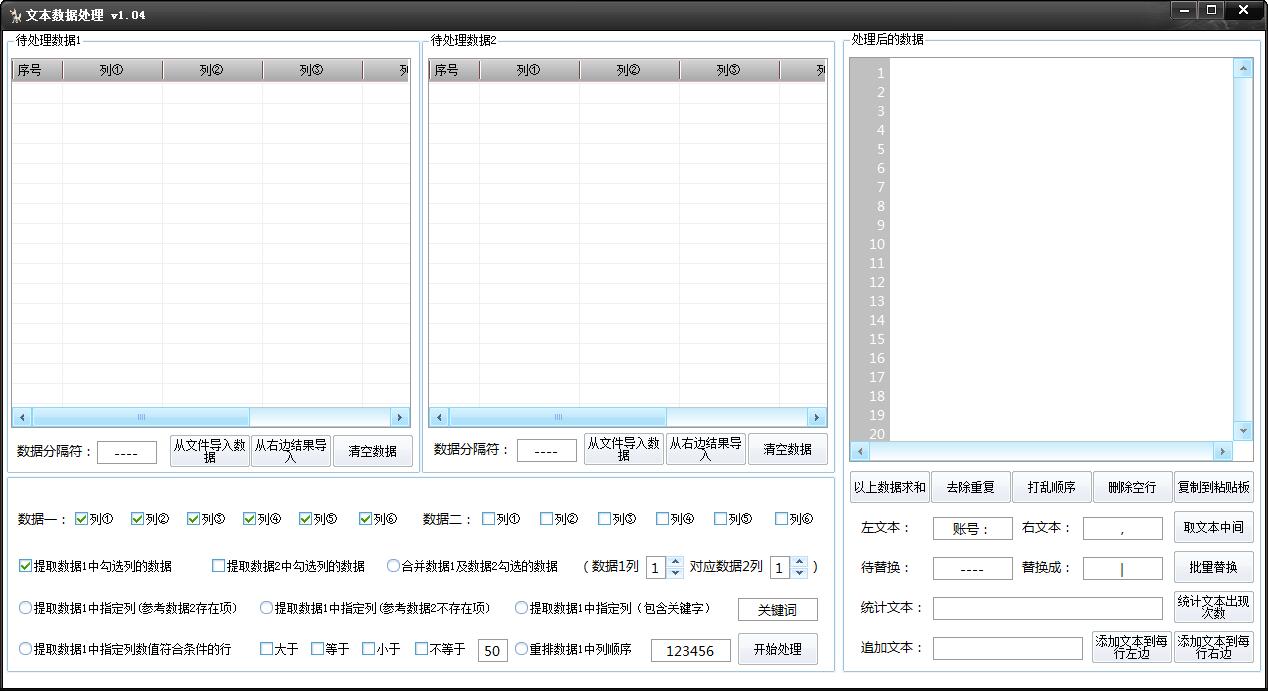Focus 数据分隔符 field under 待处理数据2

coord(547,451)
